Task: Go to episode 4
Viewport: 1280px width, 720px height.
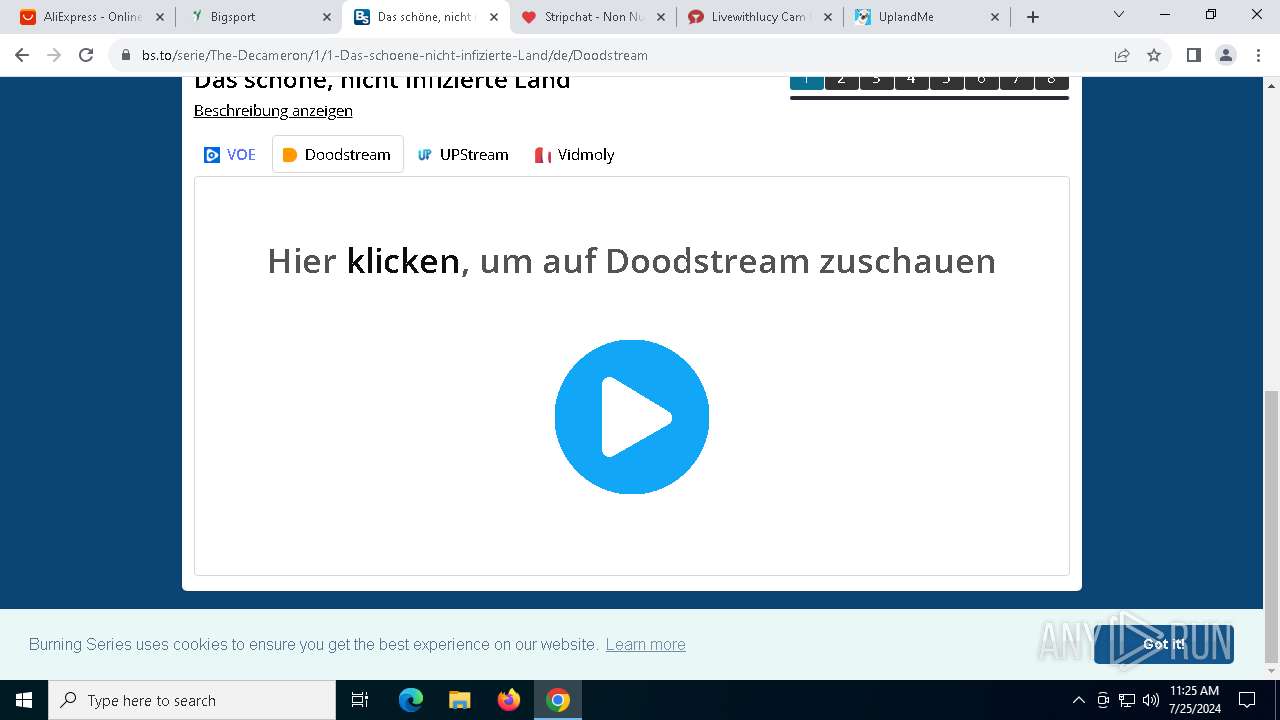Action: 912,81
